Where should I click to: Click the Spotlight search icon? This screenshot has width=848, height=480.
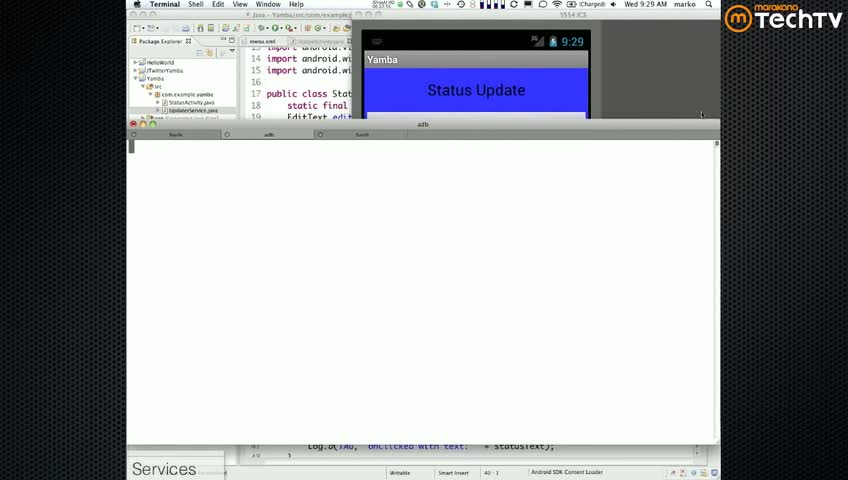(x=708, y=4)
